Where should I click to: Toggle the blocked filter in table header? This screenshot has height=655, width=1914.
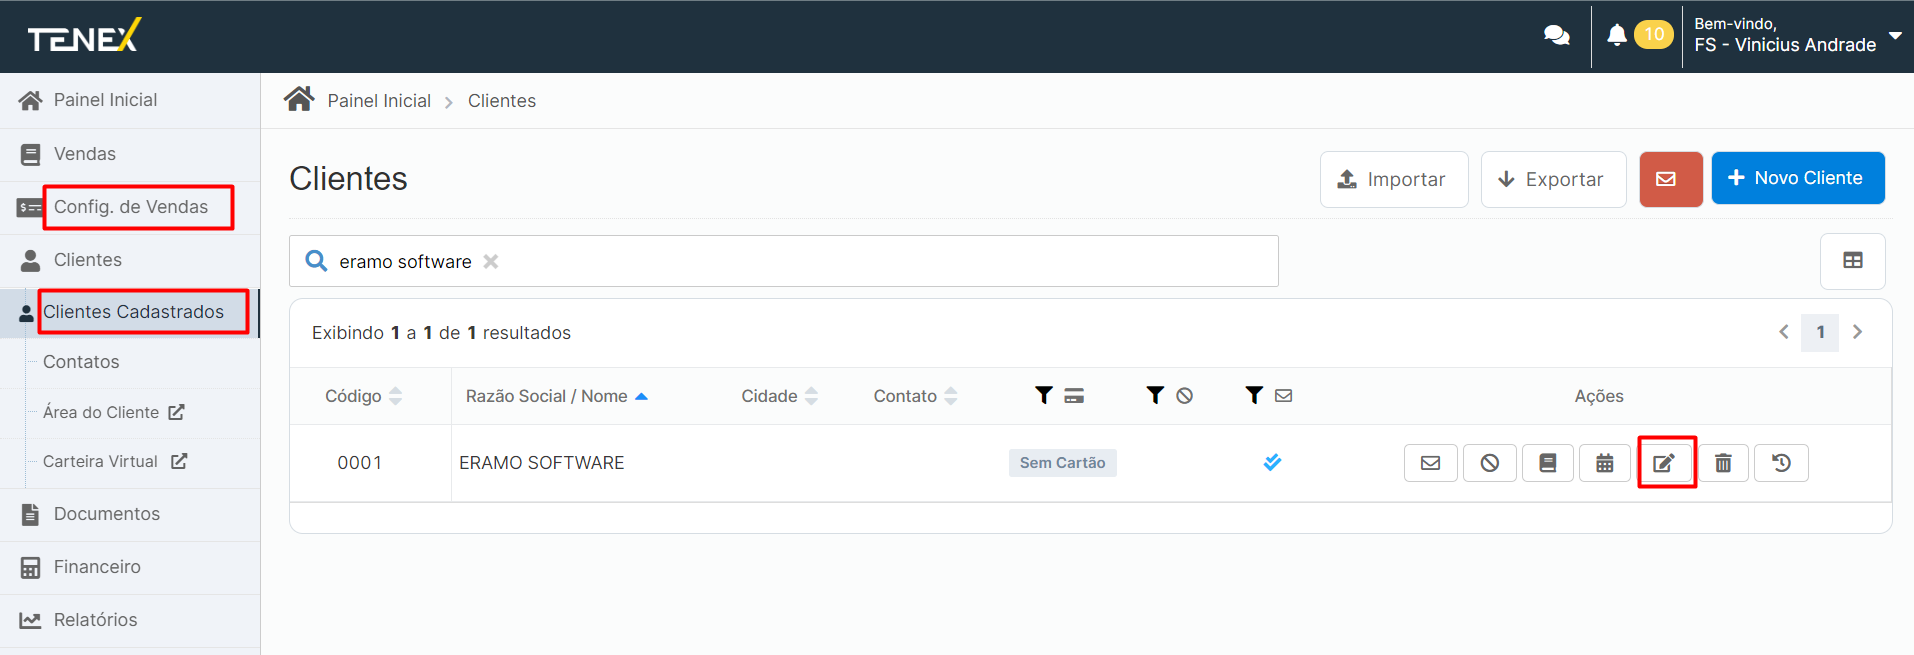(1169, 396)
